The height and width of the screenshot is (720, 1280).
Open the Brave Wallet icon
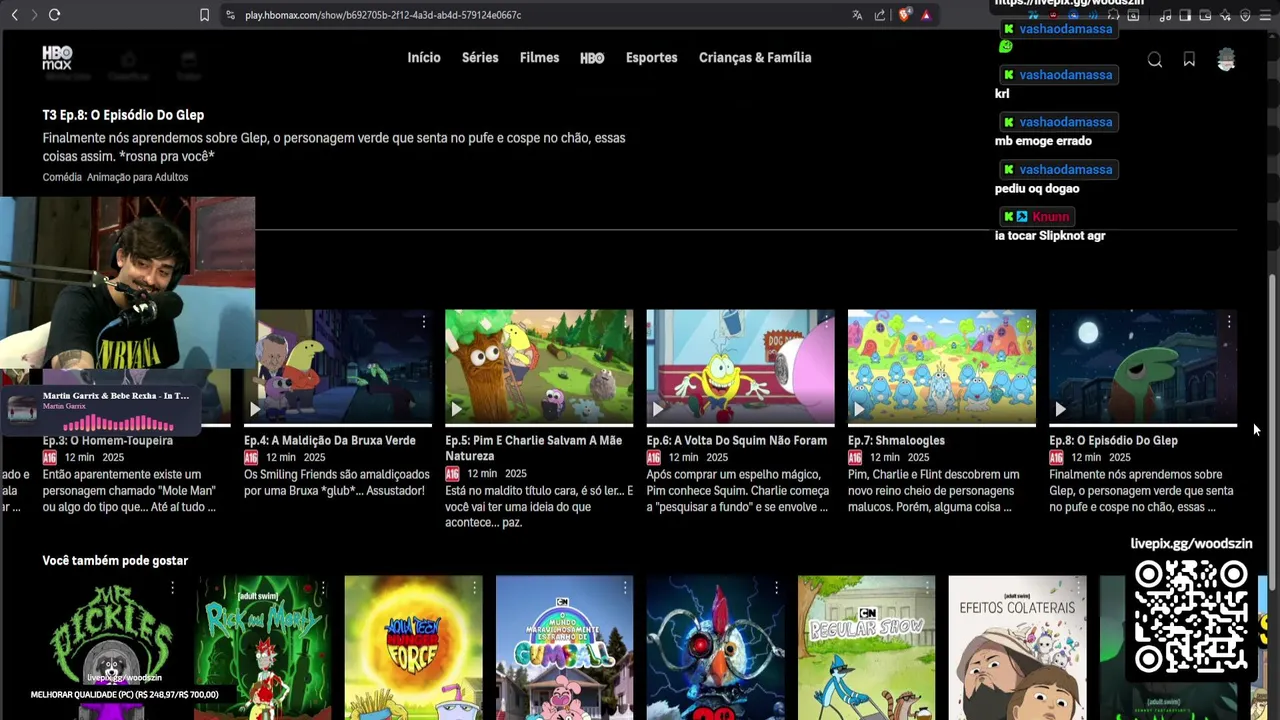[1205, 15]
